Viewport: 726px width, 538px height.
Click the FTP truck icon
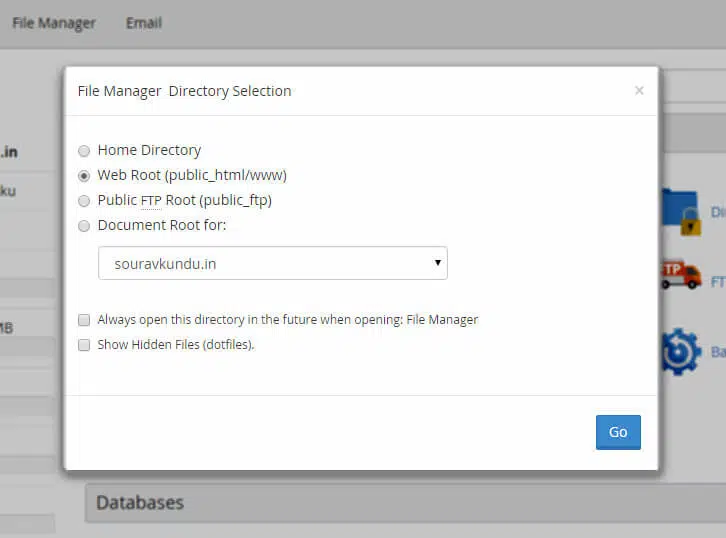(681, 273)
